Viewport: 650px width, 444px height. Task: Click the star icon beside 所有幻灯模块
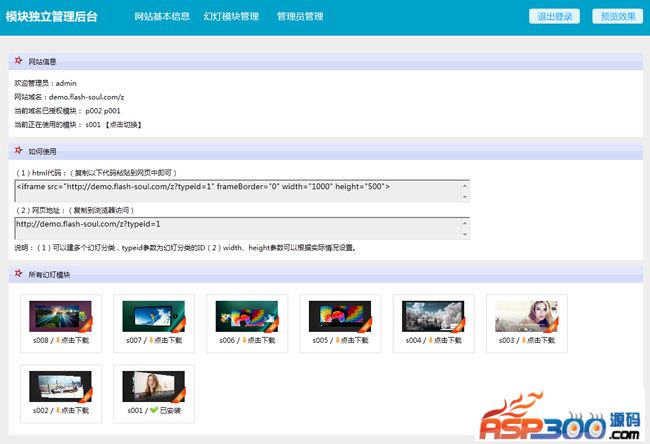18,273
